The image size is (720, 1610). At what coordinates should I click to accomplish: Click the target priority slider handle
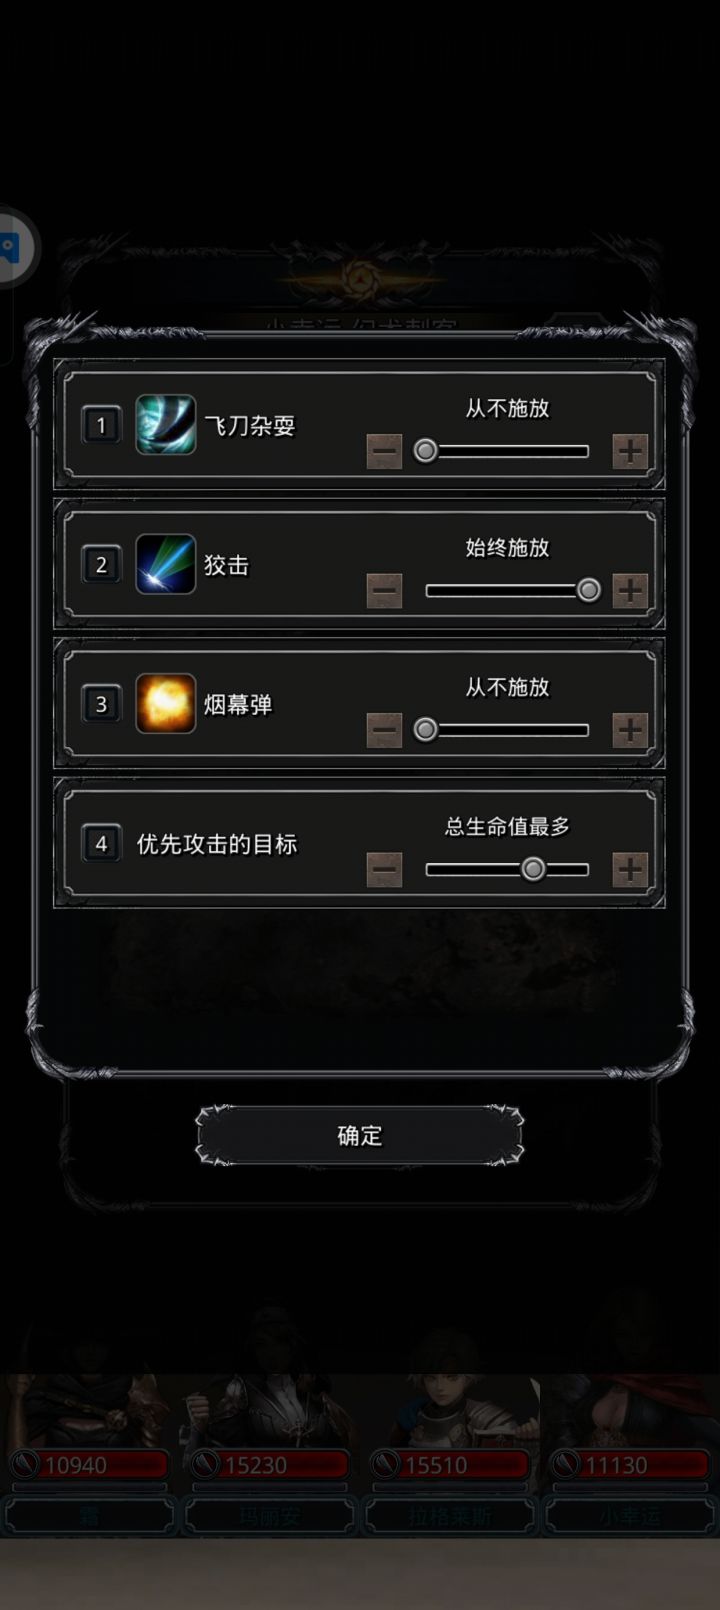tap(533, 869)
